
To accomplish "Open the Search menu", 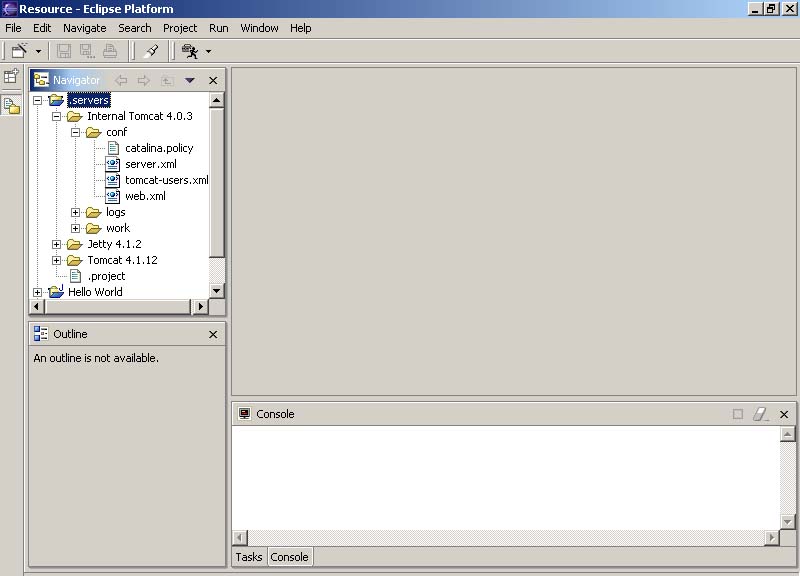I will click(135, 28).
